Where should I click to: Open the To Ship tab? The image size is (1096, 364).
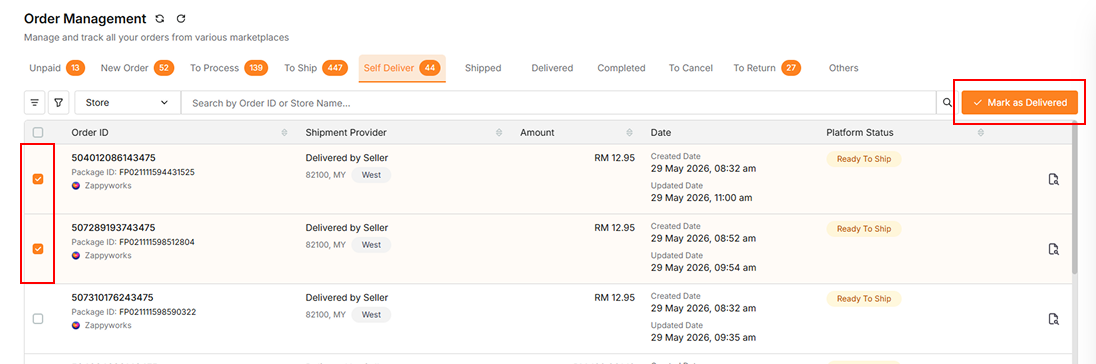point(316,68)
